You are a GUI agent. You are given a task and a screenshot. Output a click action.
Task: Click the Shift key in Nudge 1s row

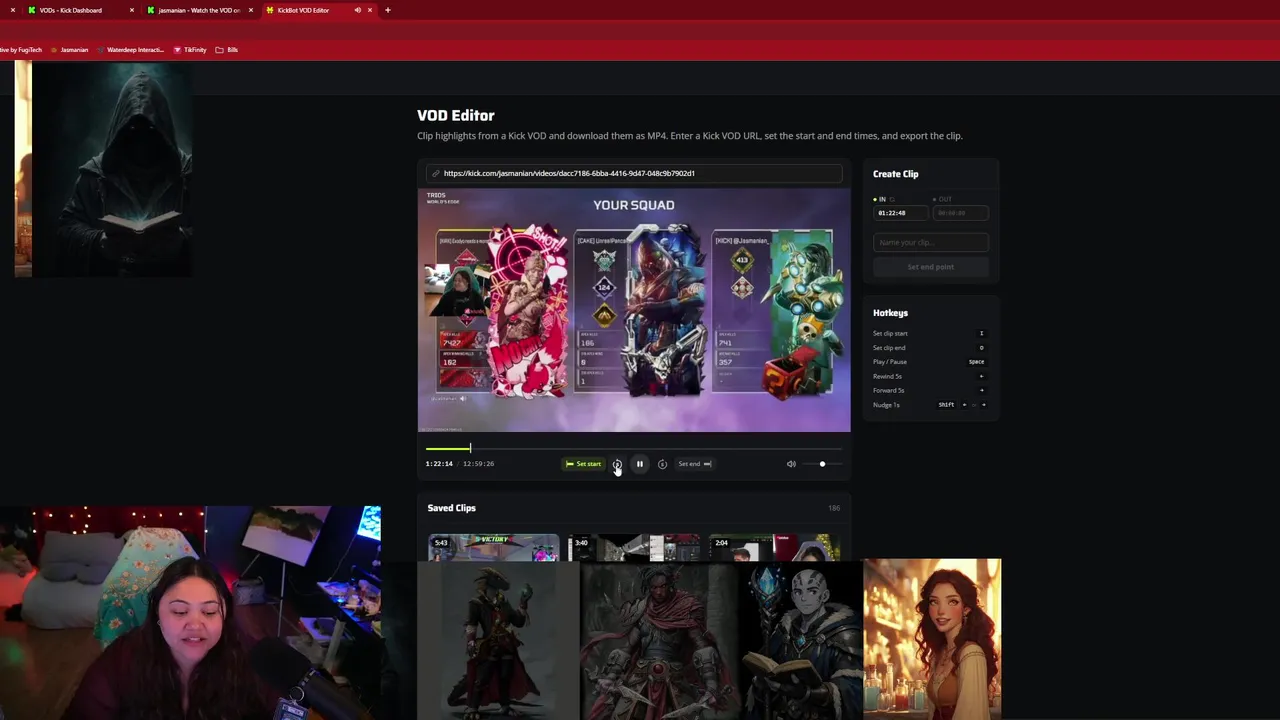coord(946,405)
